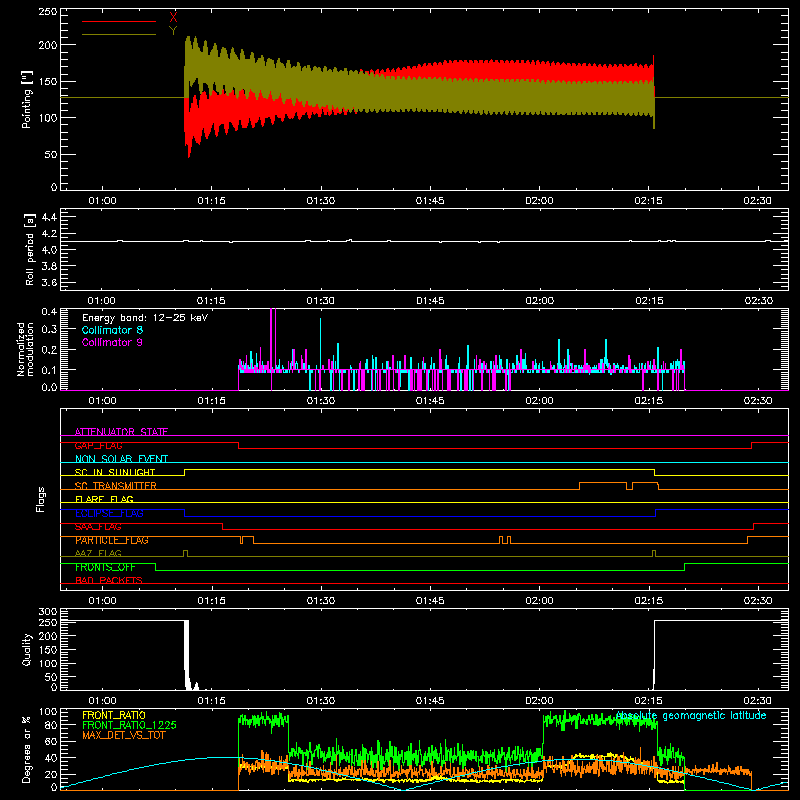Select the green FRONT_RATIO_1225 legend entry
Image resolution: width=800 pixels, height=800 pixels.
130,725
